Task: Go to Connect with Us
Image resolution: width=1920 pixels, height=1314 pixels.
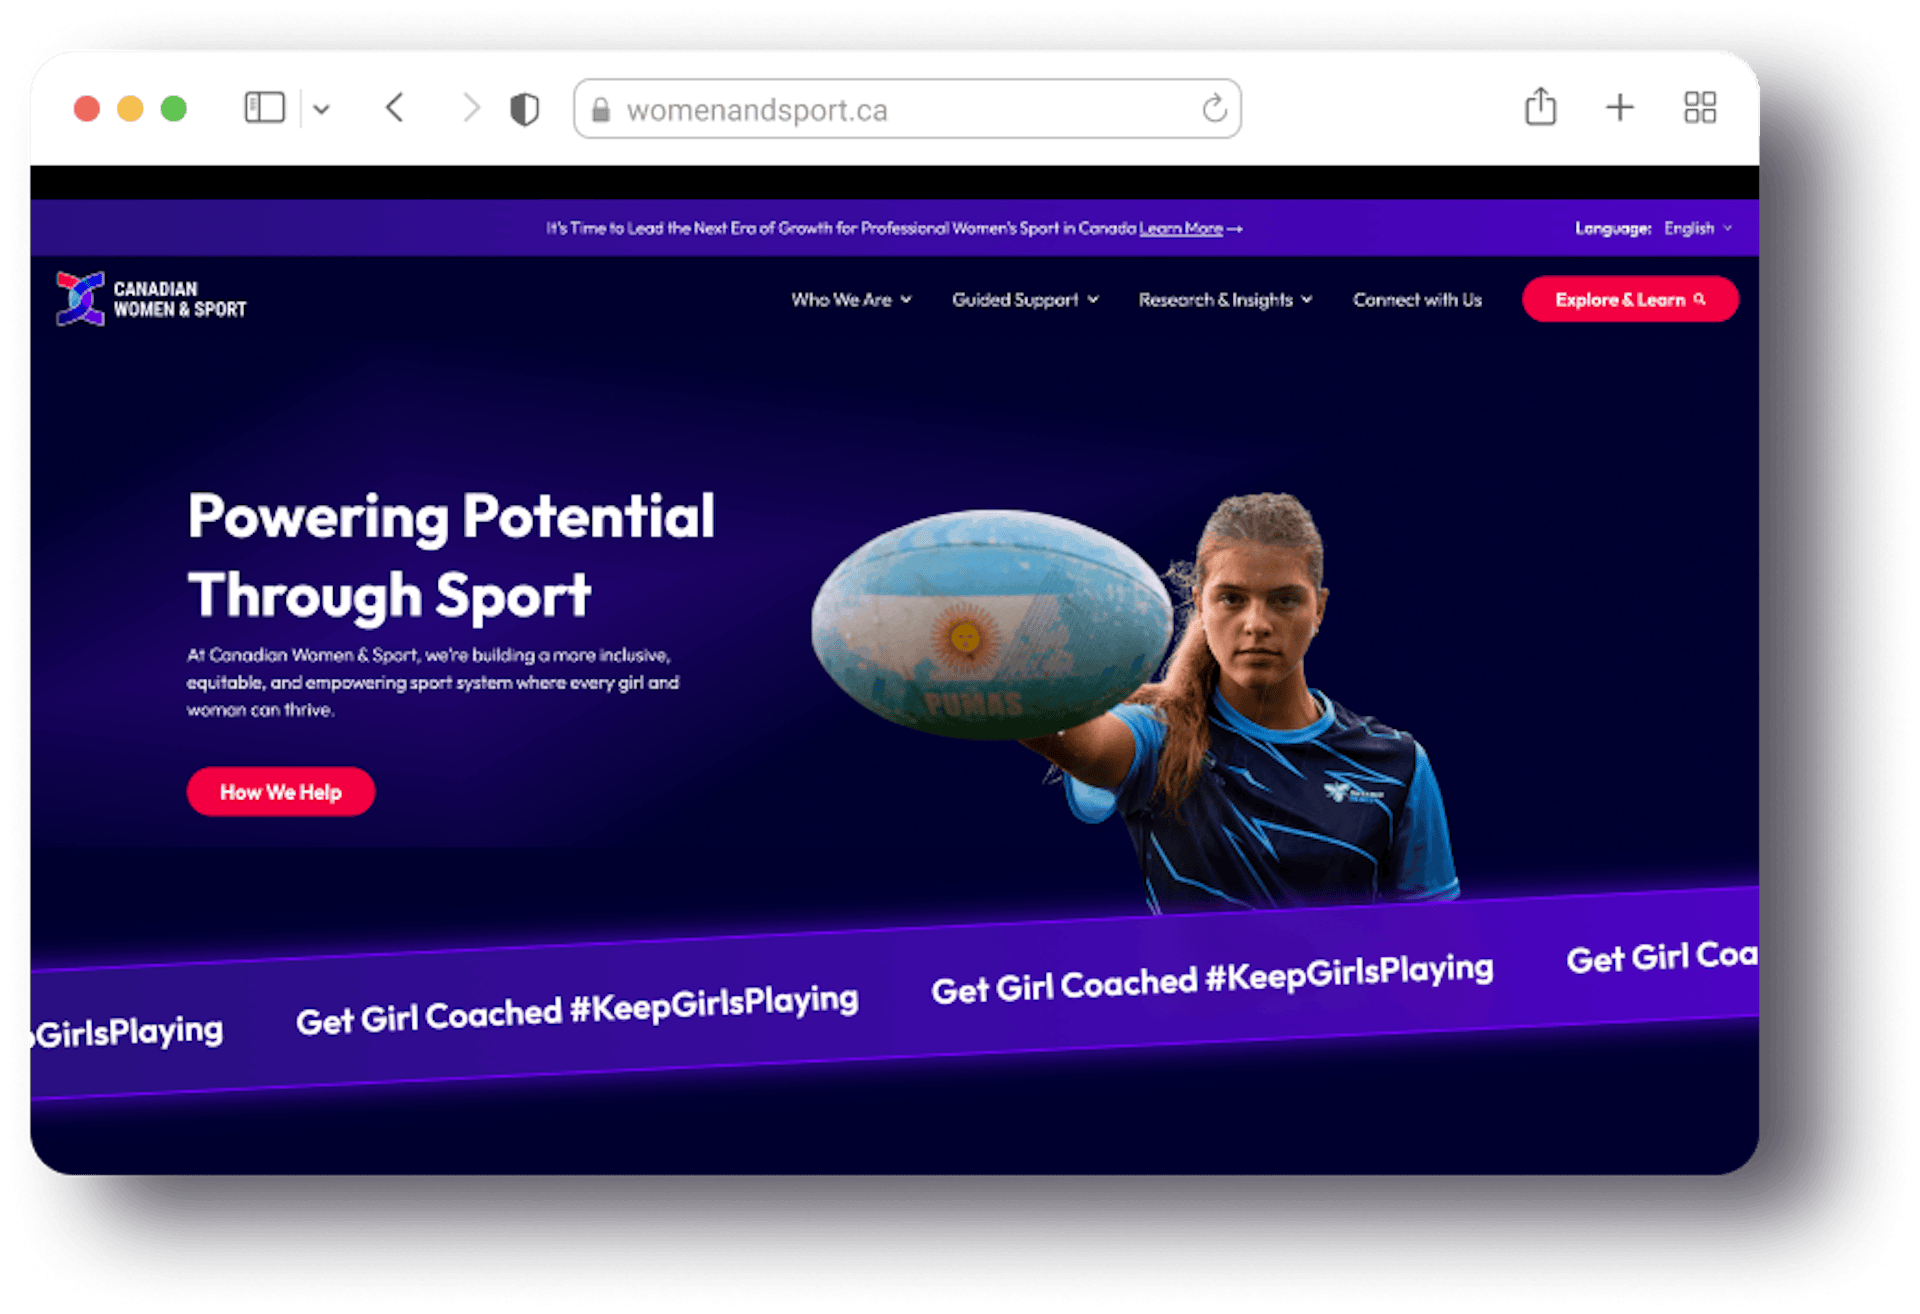Action: (1417, 299)
